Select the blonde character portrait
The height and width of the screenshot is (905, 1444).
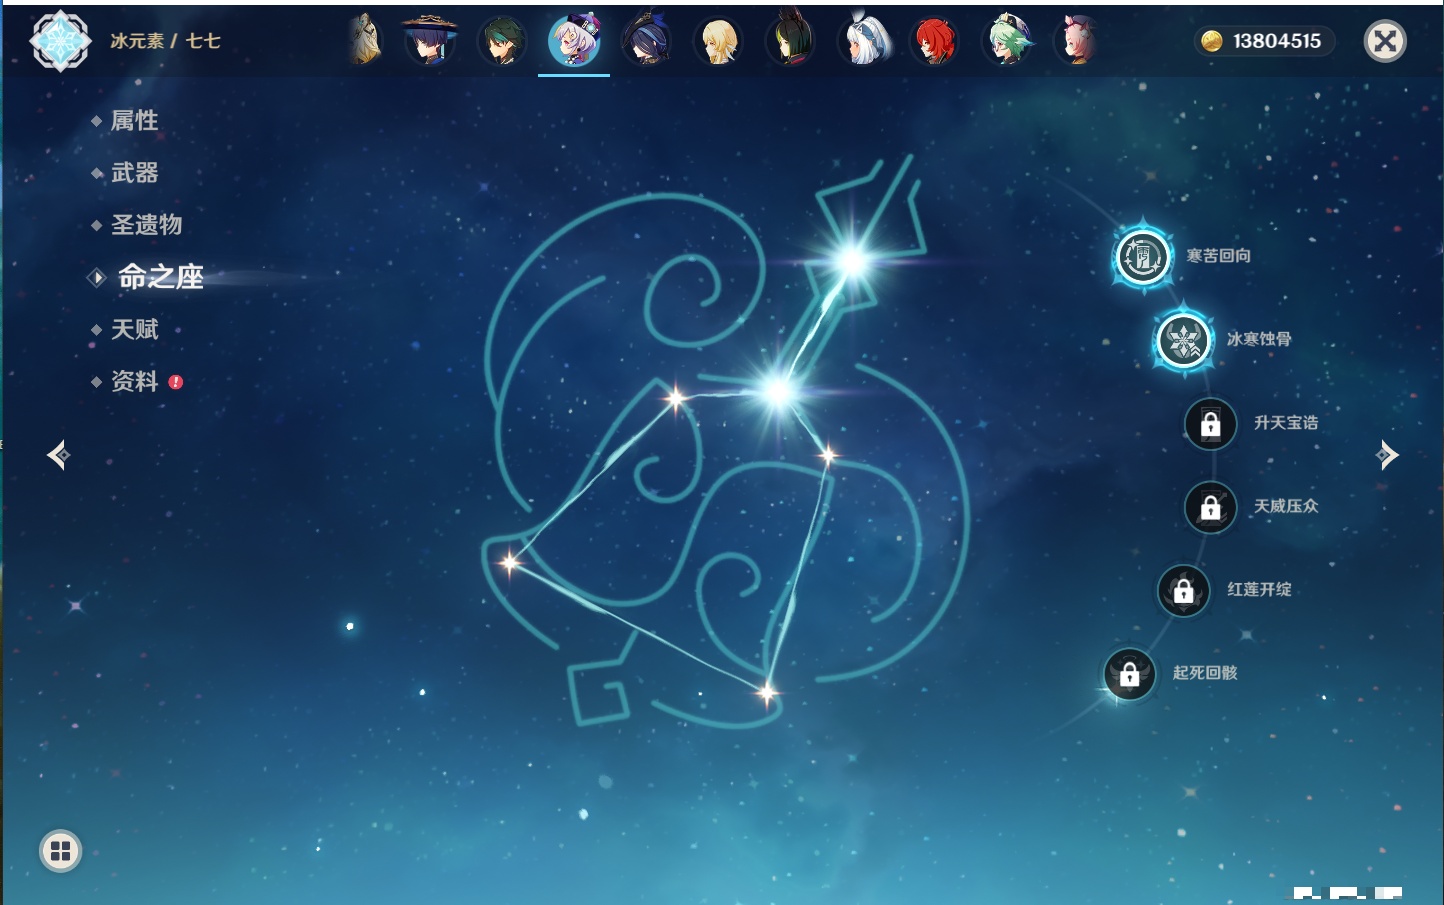(718, 41)
